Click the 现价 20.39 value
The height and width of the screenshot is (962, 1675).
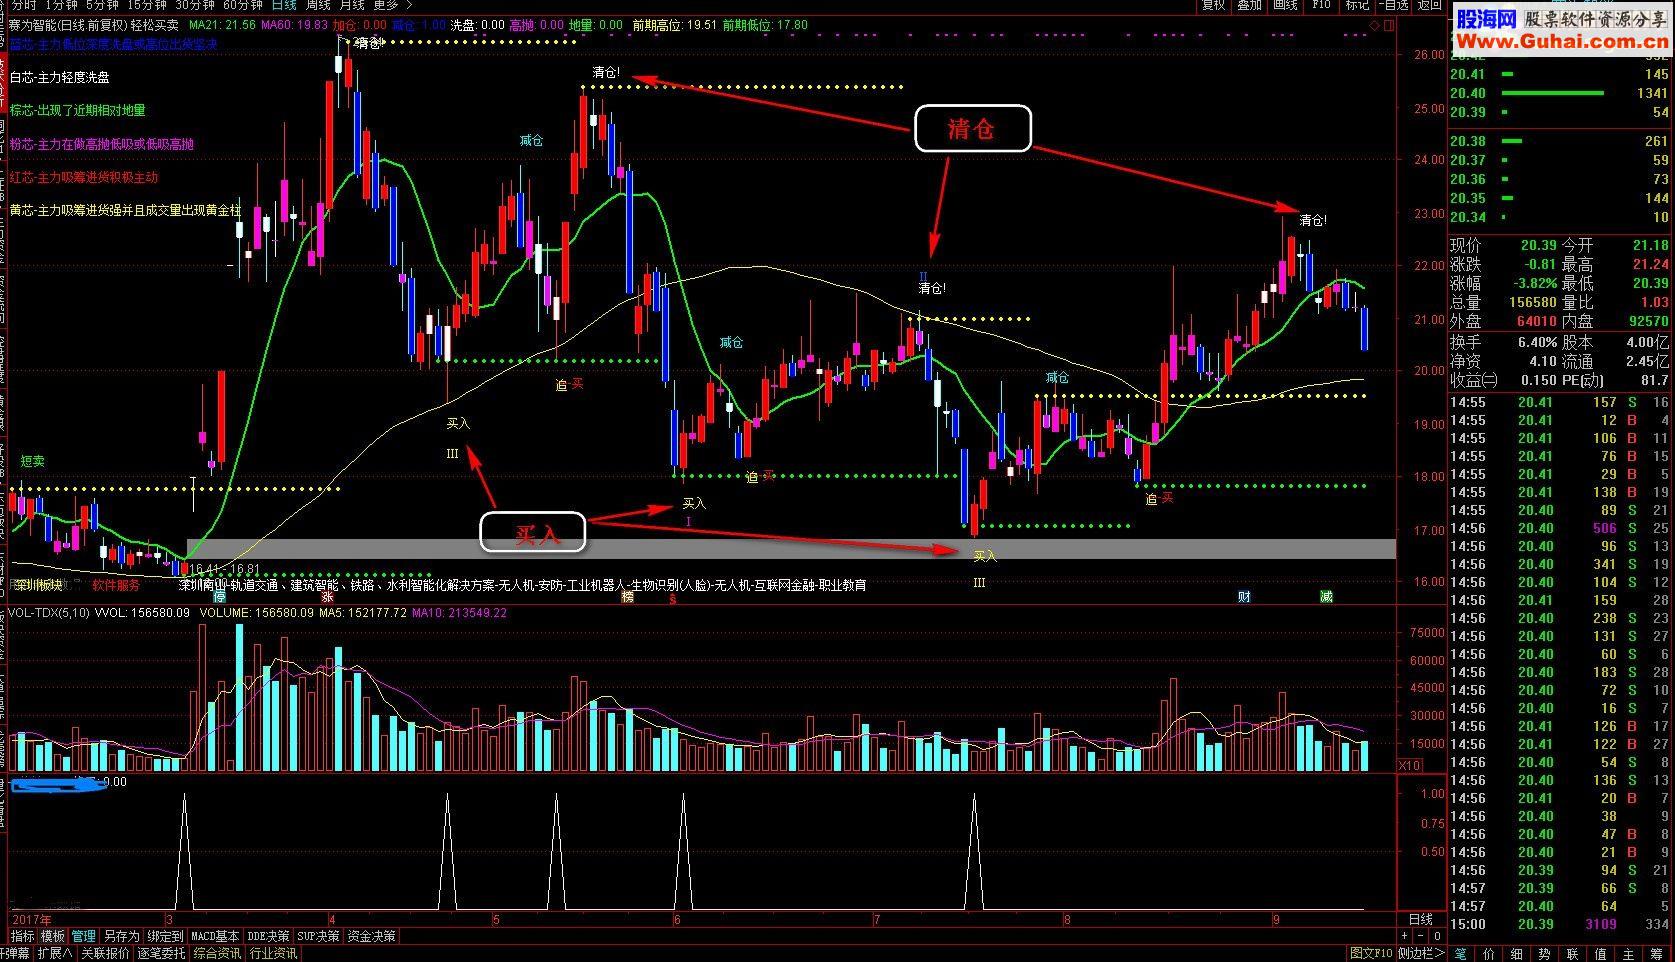[1538, 245]
